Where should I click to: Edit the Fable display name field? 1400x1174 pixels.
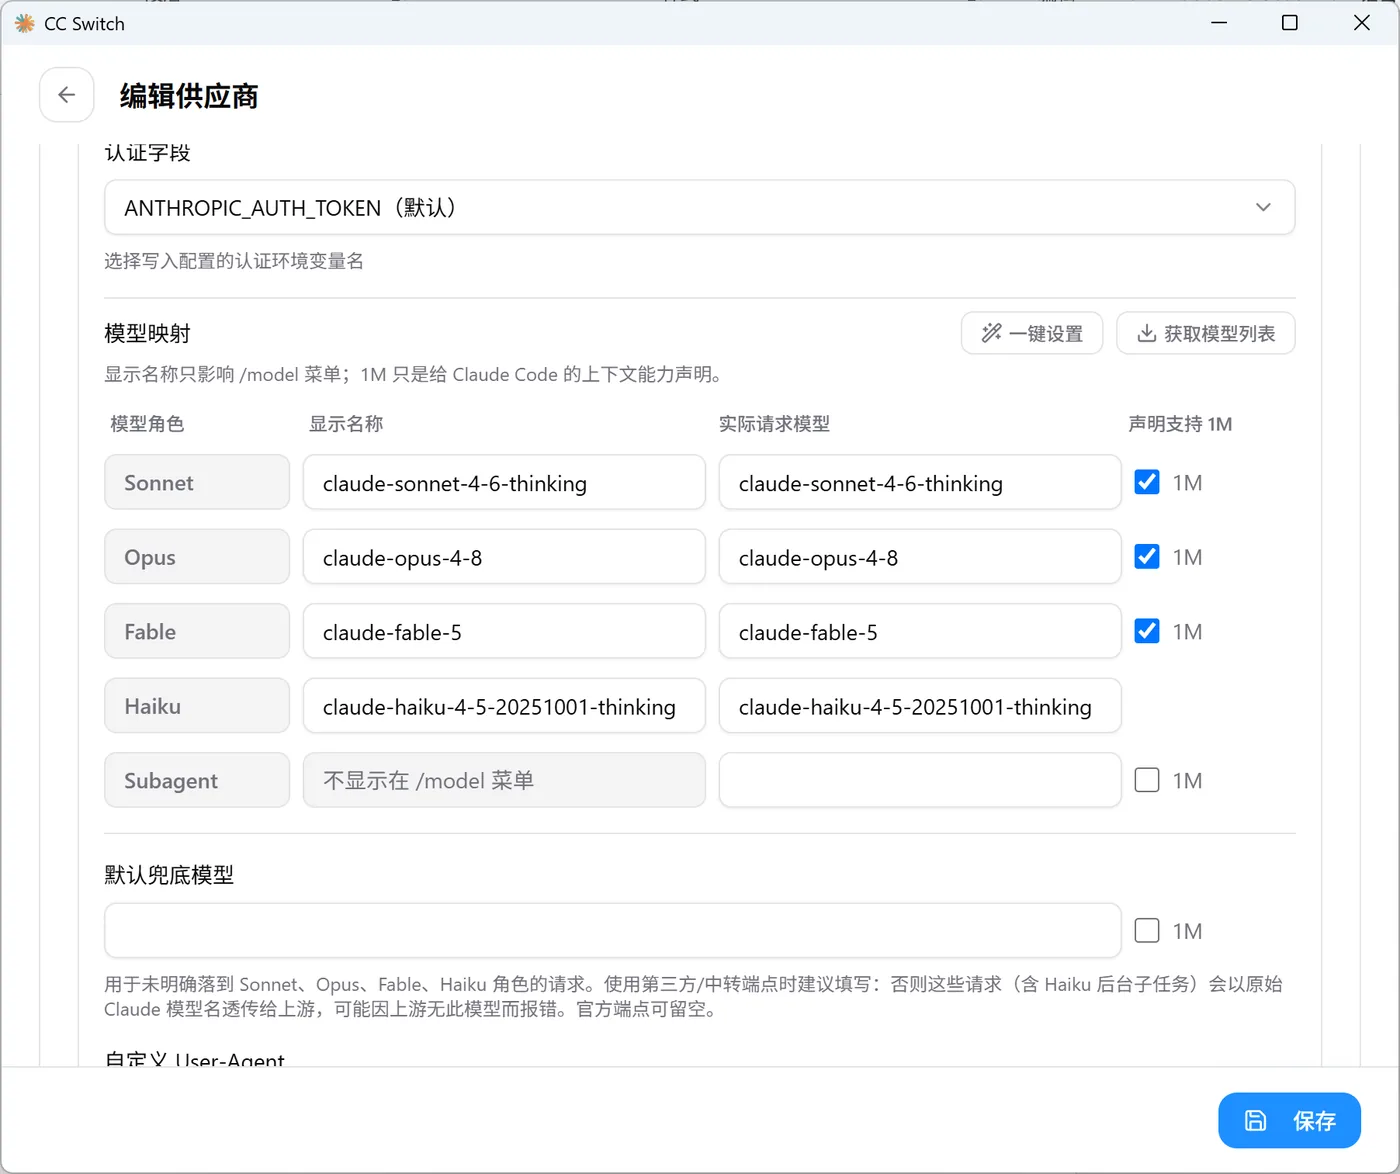[x=504, y=632]
